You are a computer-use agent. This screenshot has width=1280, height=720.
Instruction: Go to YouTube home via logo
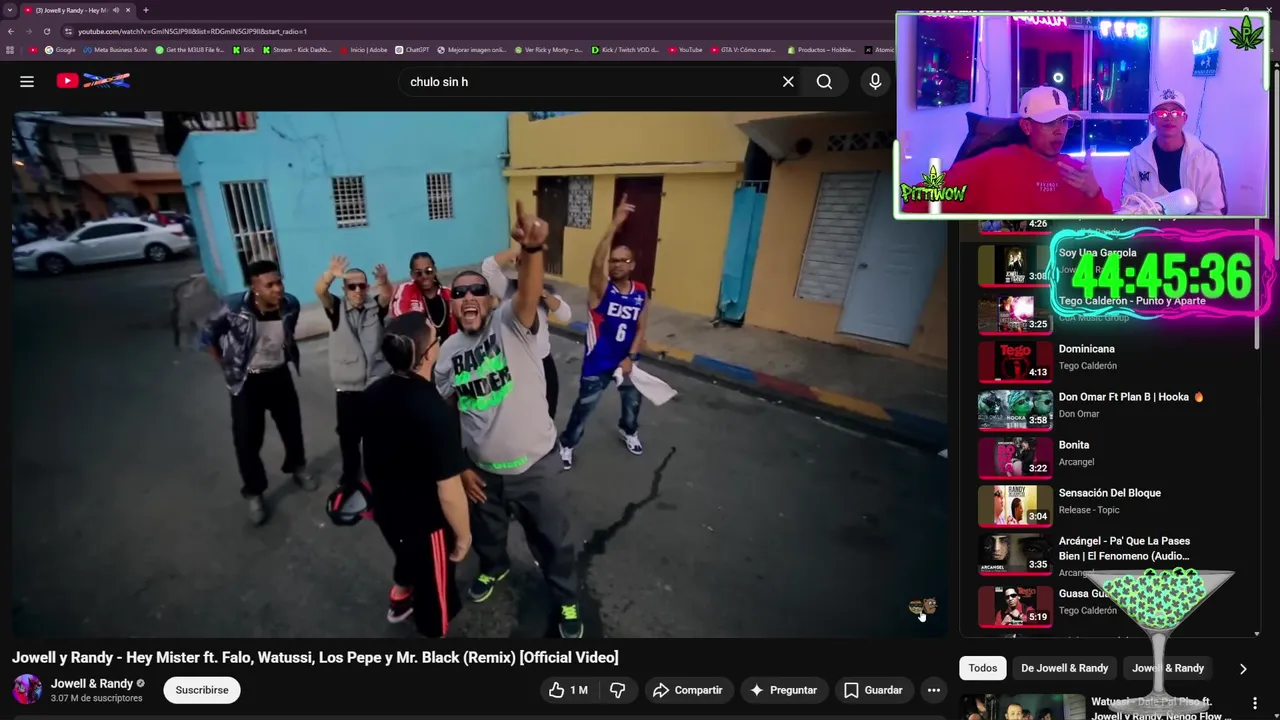click(x=93, y=81)
